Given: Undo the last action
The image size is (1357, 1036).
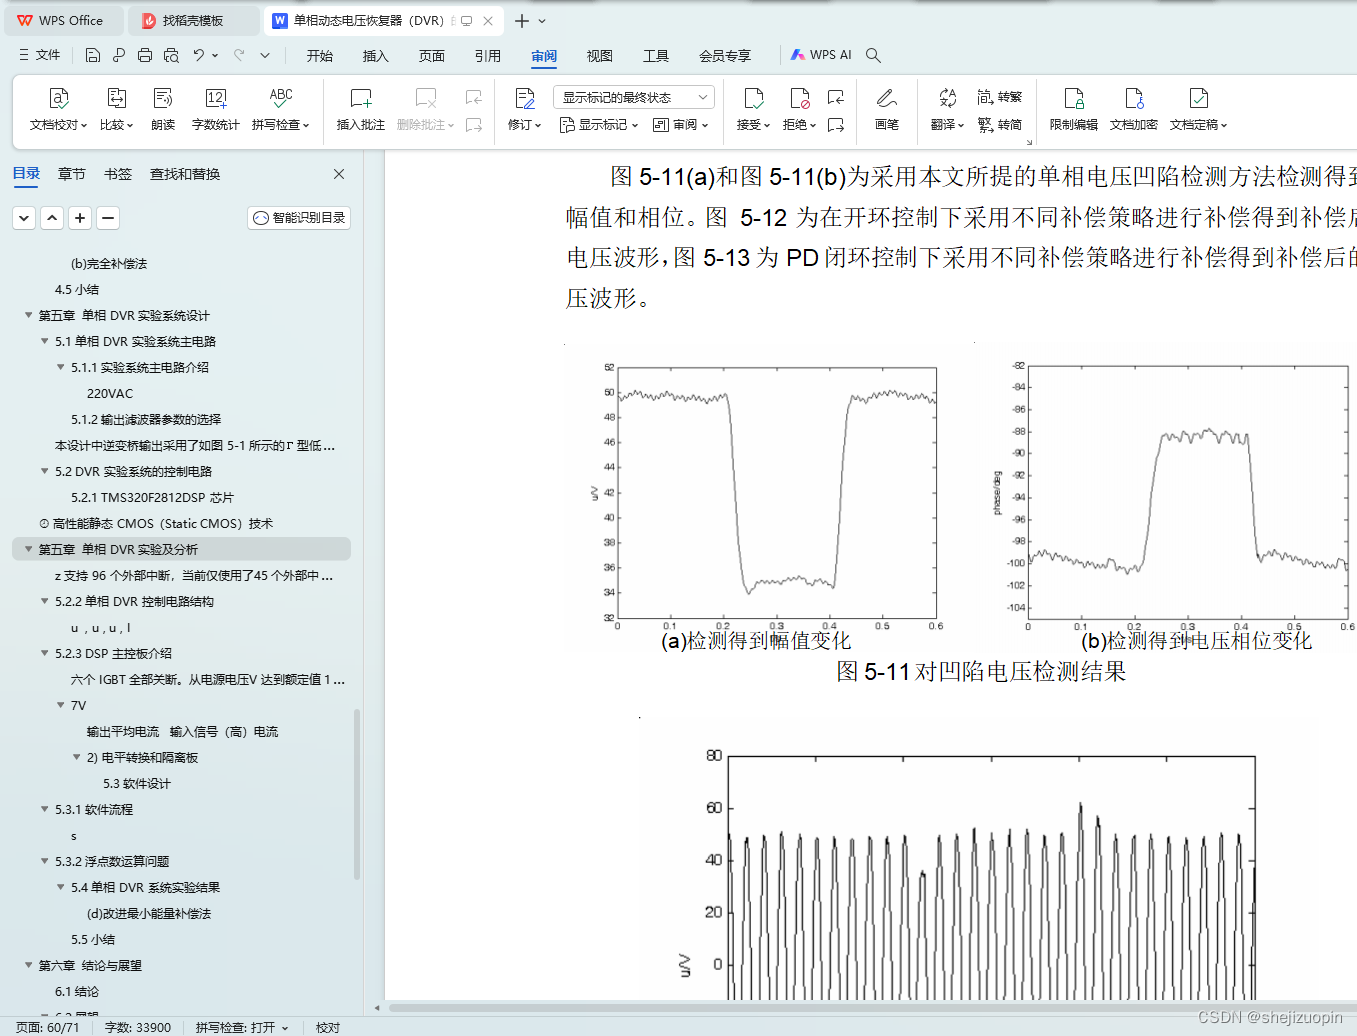Looking at the screenshot, I should point(199,55).
